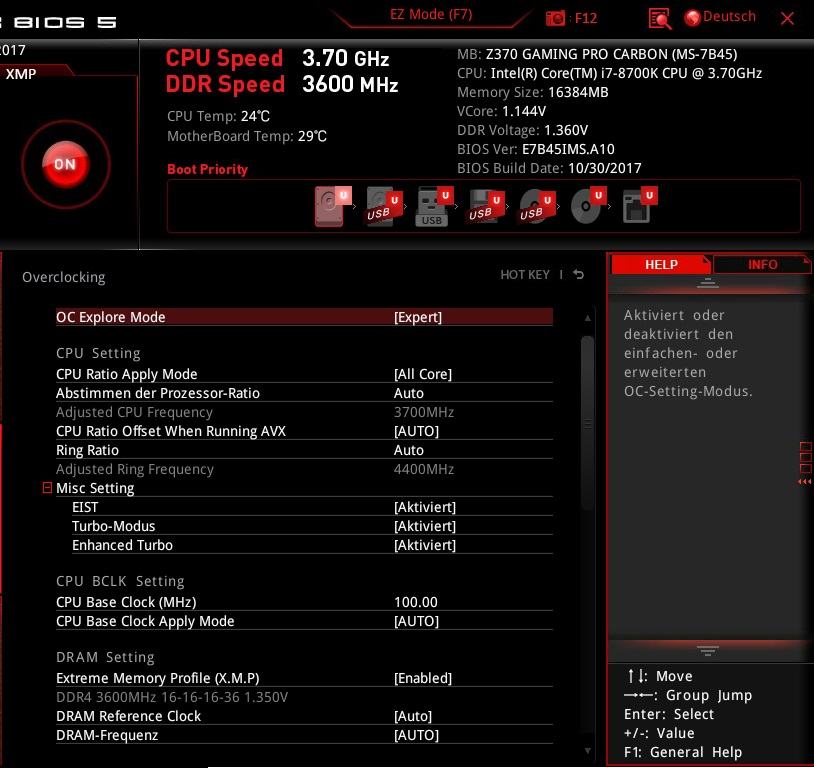This screenshot has height=768, width=814.
Task: Toggle the XMP ON button
Action: click(x=65, y=164)
